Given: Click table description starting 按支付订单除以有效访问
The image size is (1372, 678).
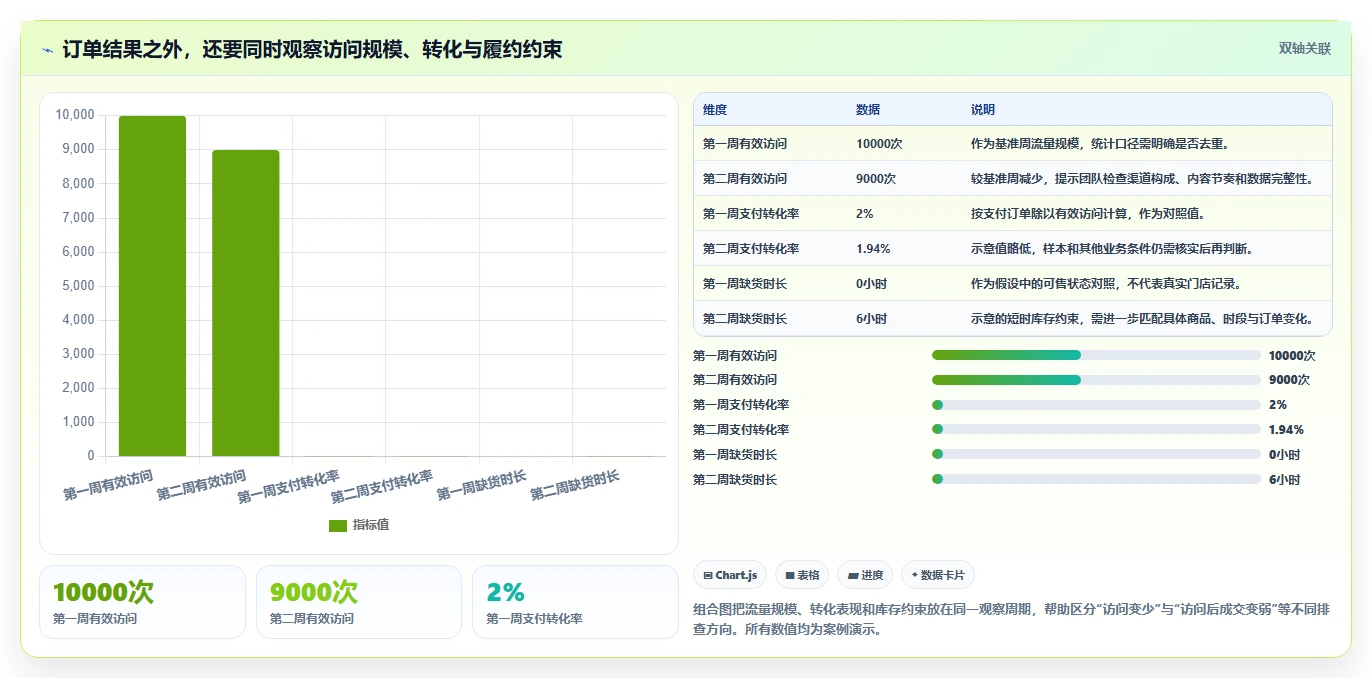Looking at the screenshot, I should [x=1088, y=214].
